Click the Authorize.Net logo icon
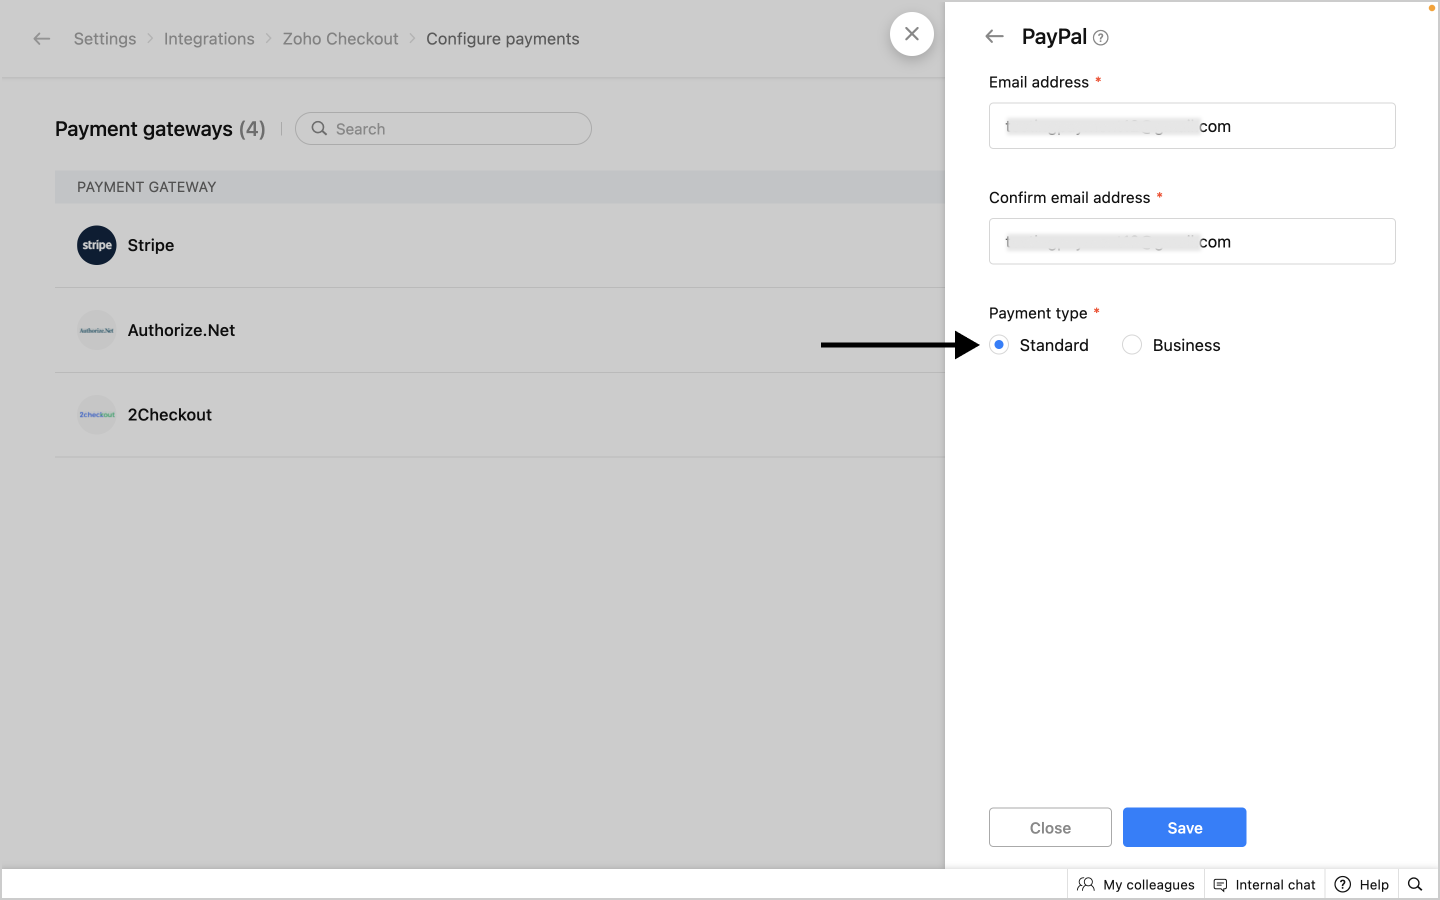Viewport: 1440px width, 900px height. pyautogui.click(x=97, y=330)
